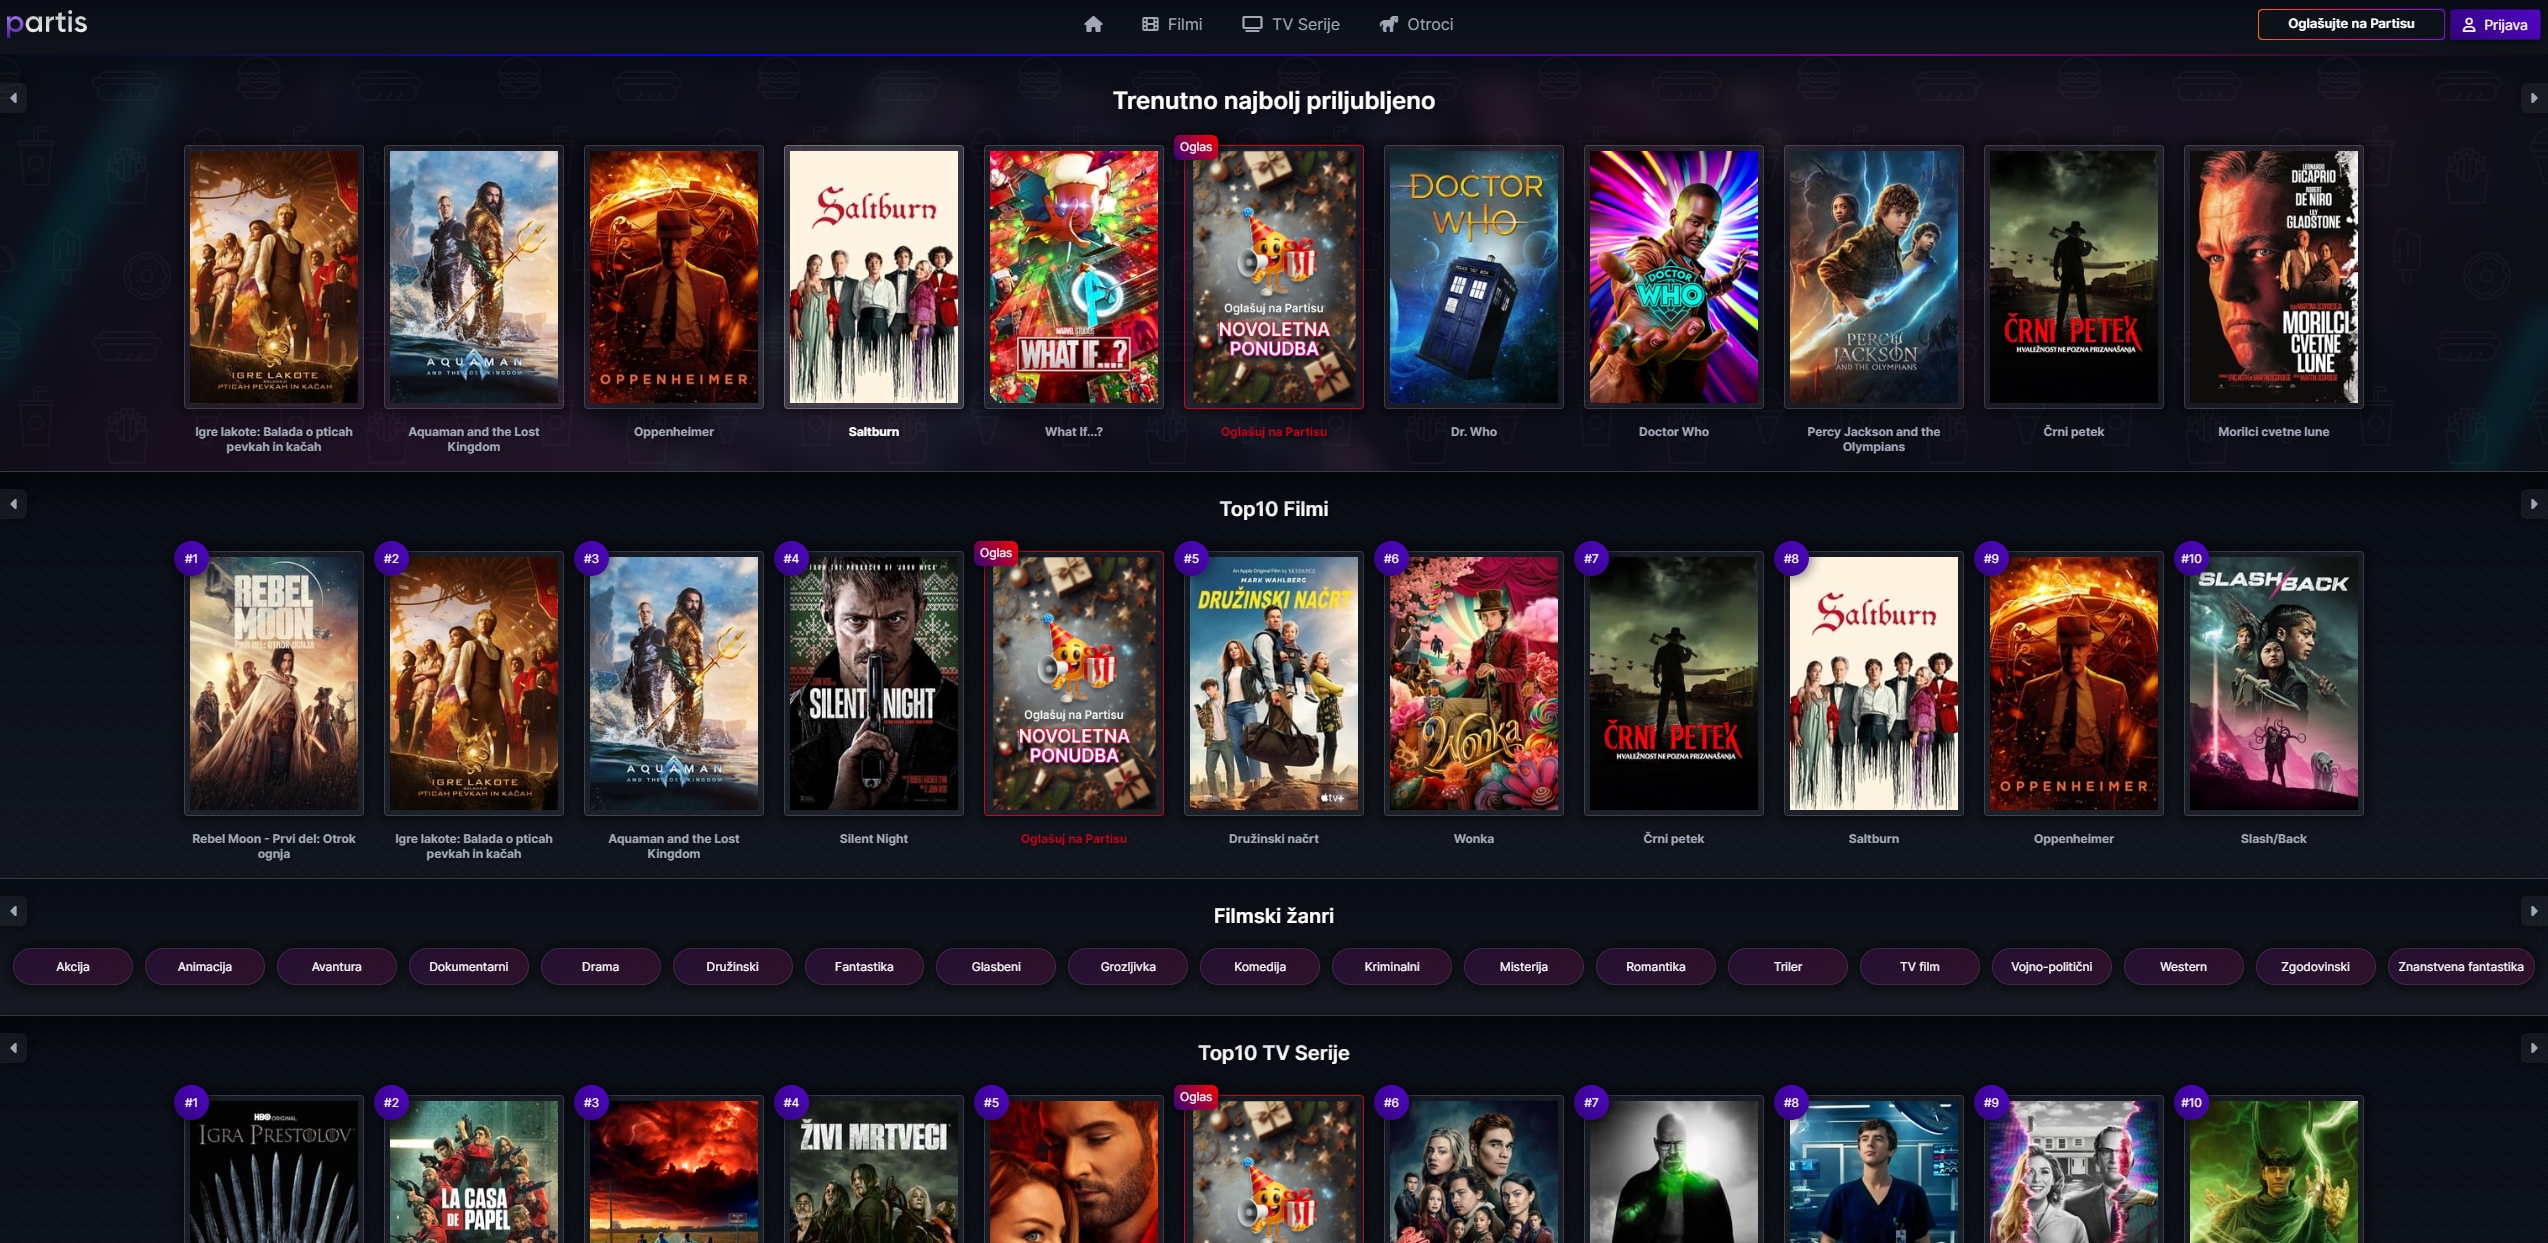Image resolution: width=2548 pixels, height=1243 pixels.
Task: Click the #1 rank badge on Rebel Moon
Action: tap(191, 558)
